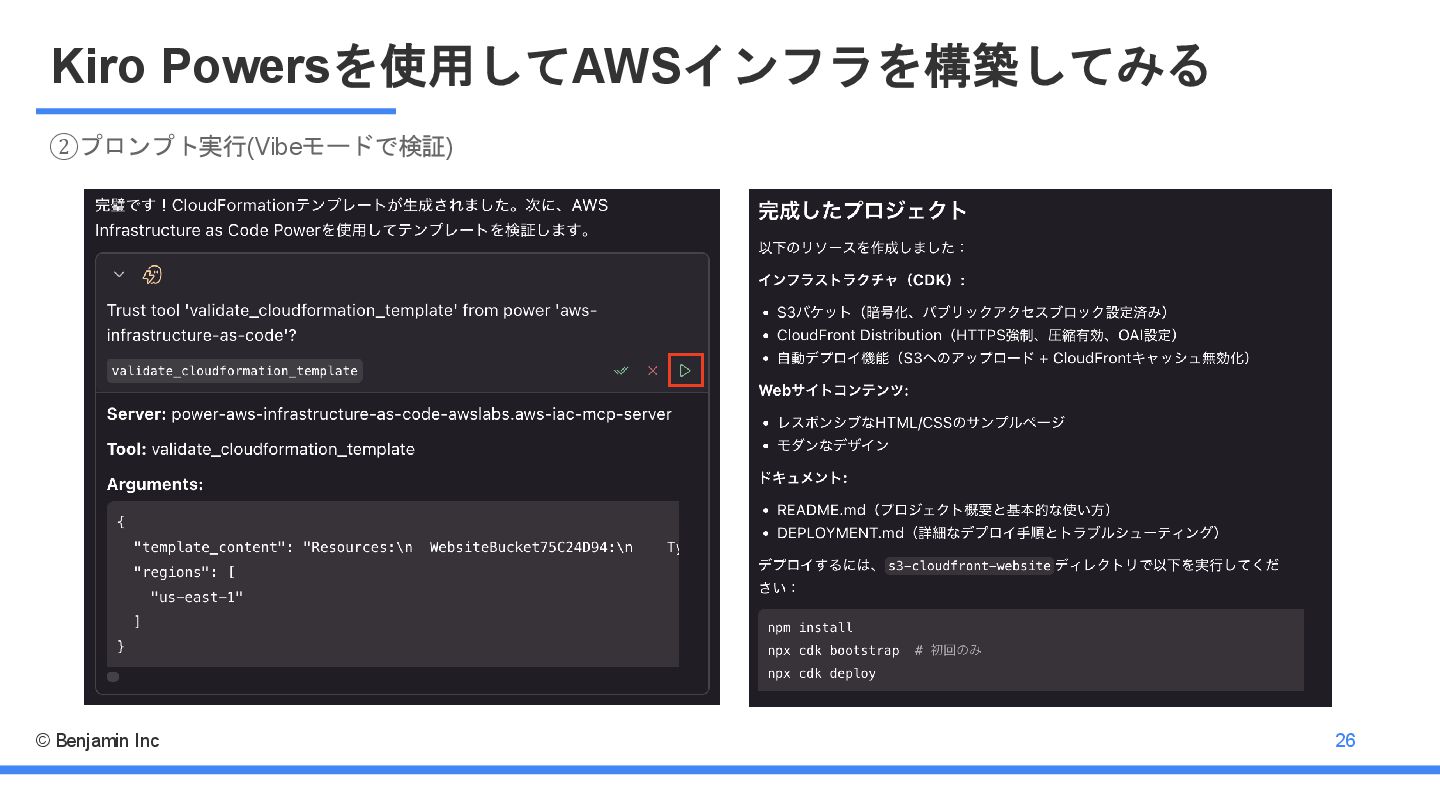Click 以下のリソースを作成しました： text
Screen dimensions: 1440x811
(x=862, y=247)
